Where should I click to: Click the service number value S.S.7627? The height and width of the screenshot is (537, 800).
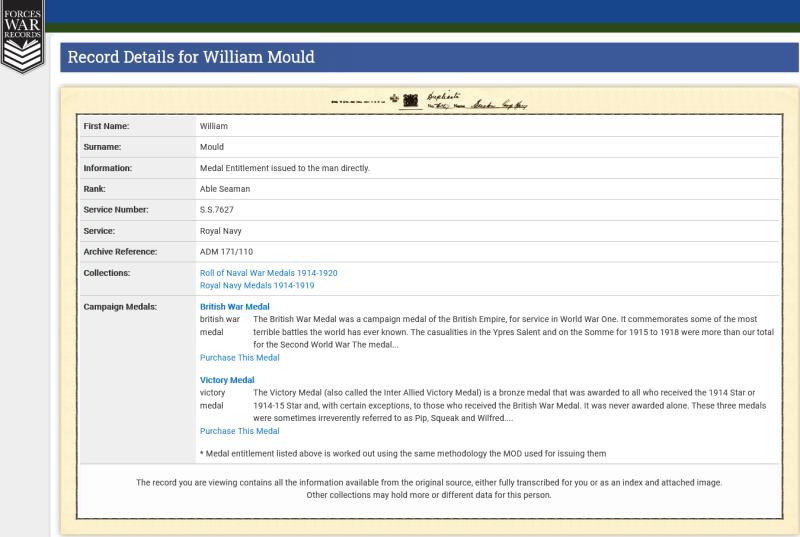[x=217, y=210]
